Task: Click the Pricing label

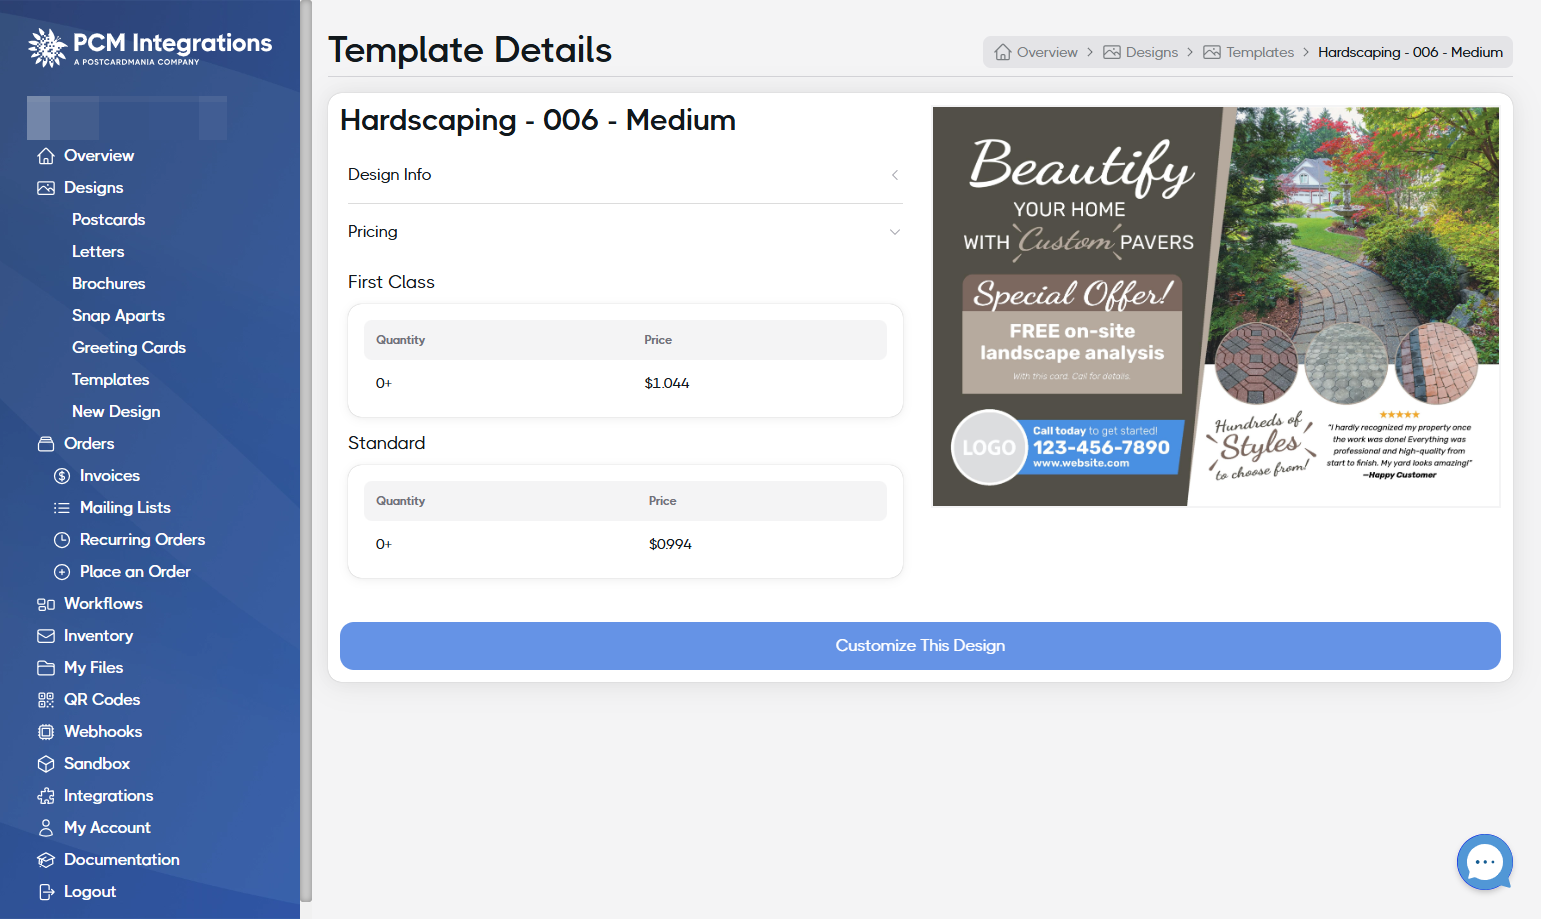Action: (x=372, y=232)
